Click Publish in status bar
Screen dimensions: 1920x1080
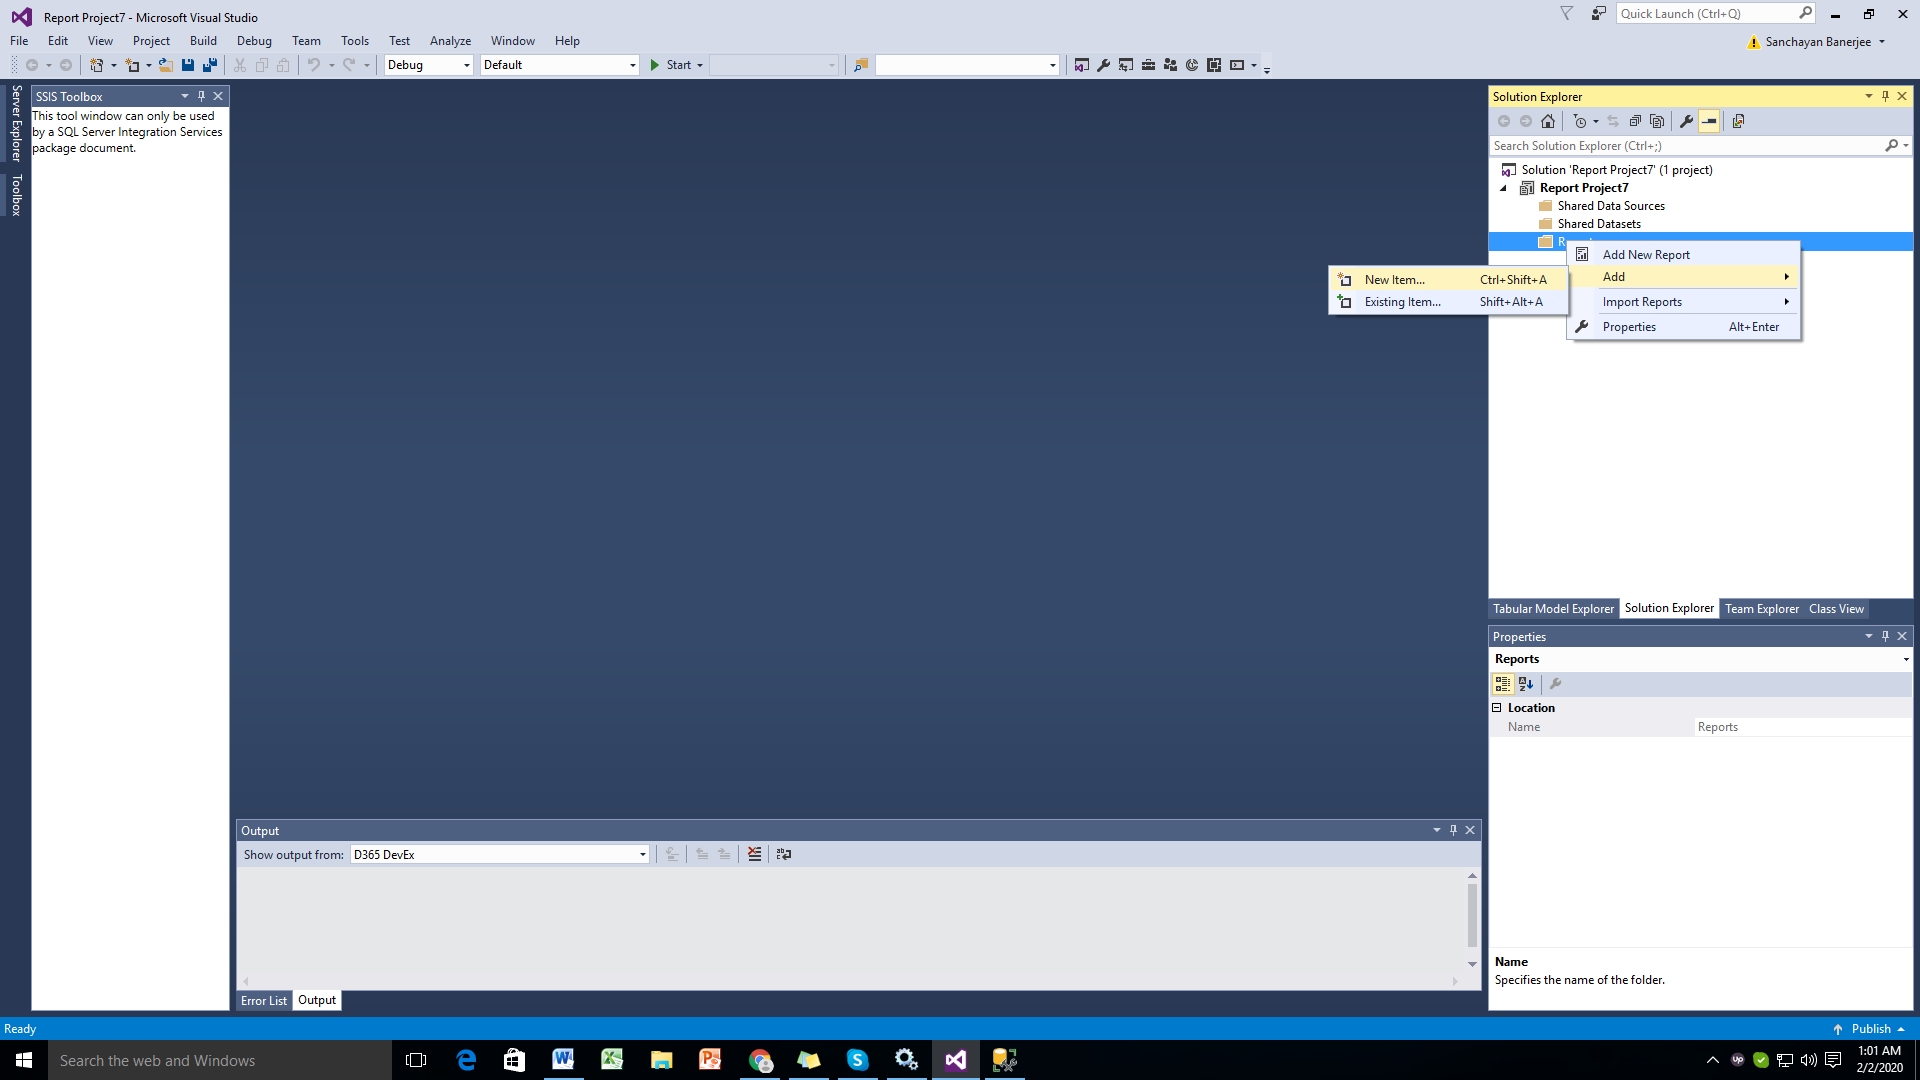[x=1870, y=1029]
